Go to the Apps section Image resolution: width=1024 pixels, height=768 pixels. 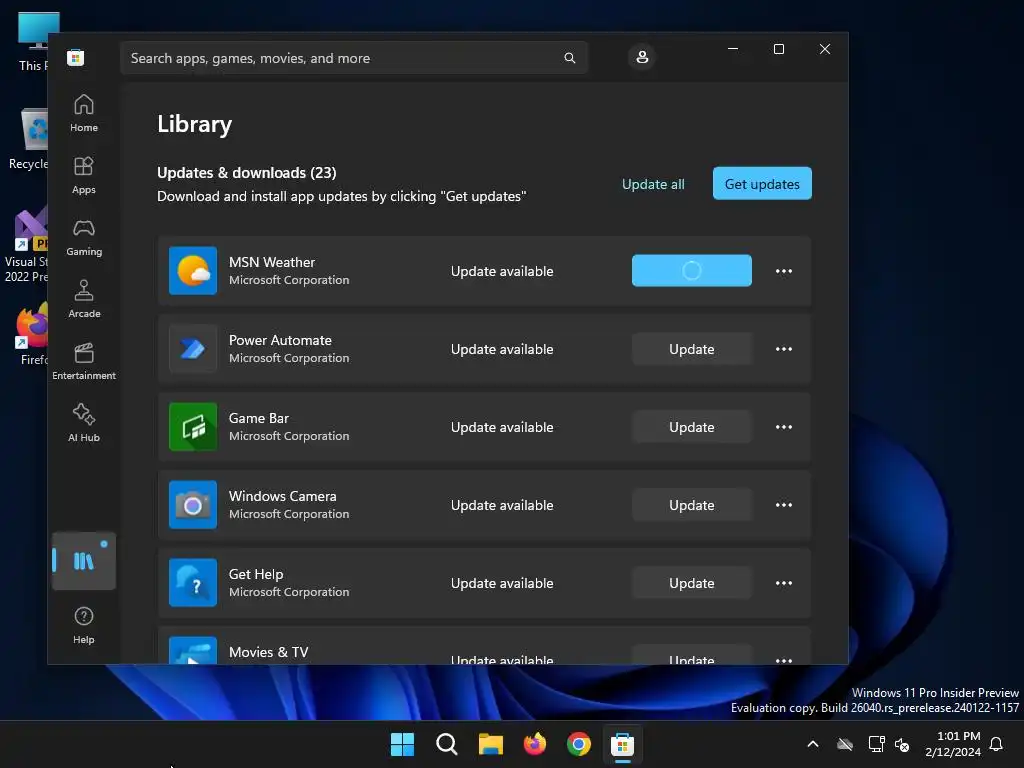point(84,175)
